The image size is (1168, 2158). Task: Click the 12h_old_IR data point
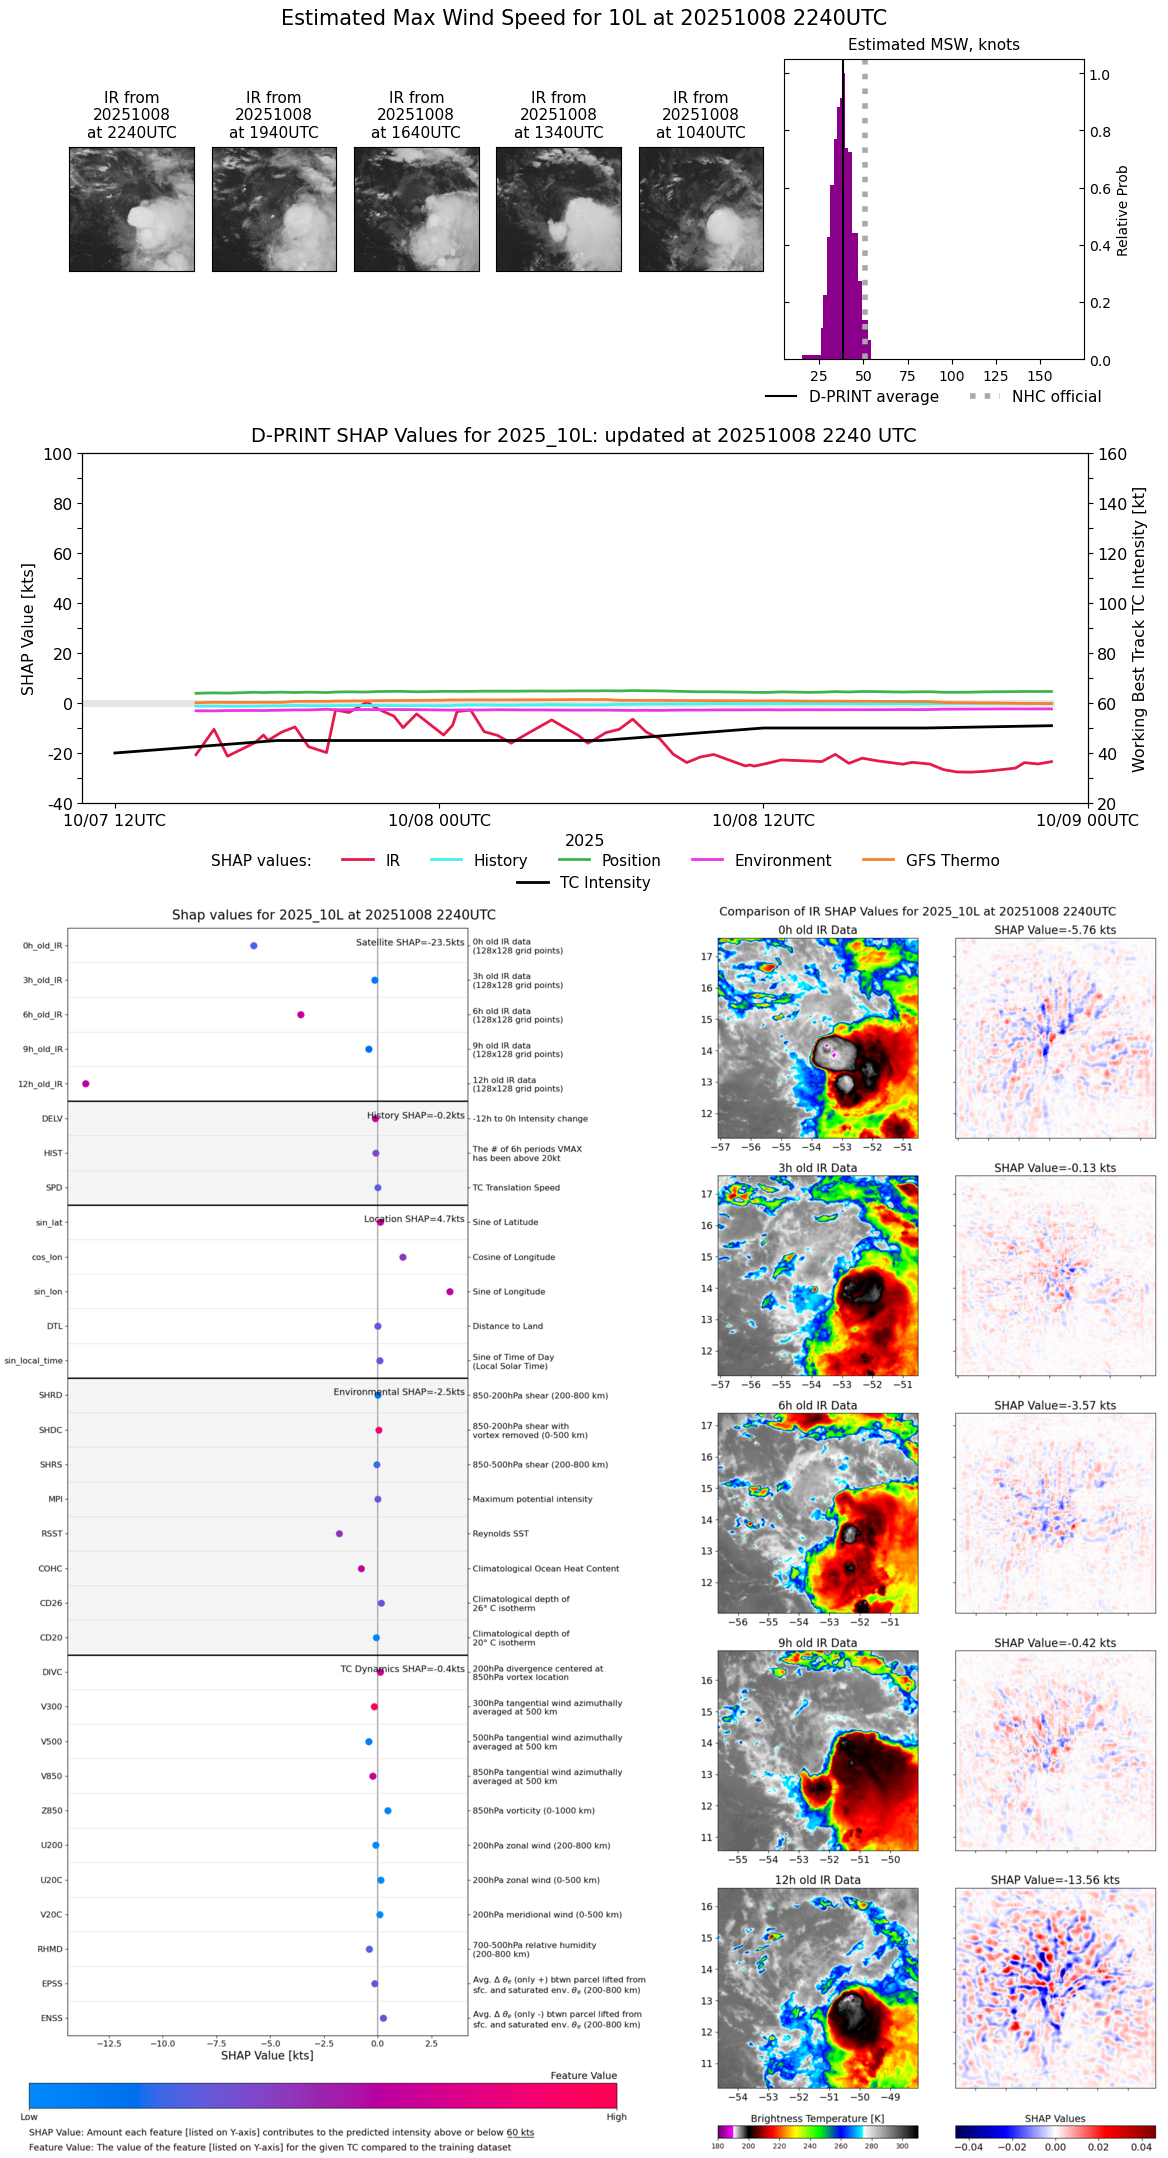pos(86,1083)
